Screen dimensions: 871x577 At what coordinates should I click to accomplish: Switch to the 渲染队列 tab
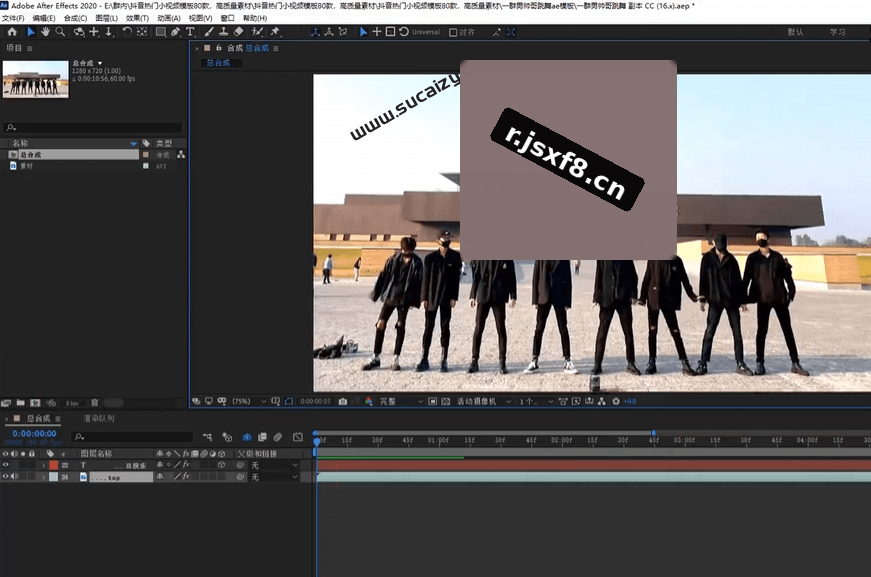point(99,418)
